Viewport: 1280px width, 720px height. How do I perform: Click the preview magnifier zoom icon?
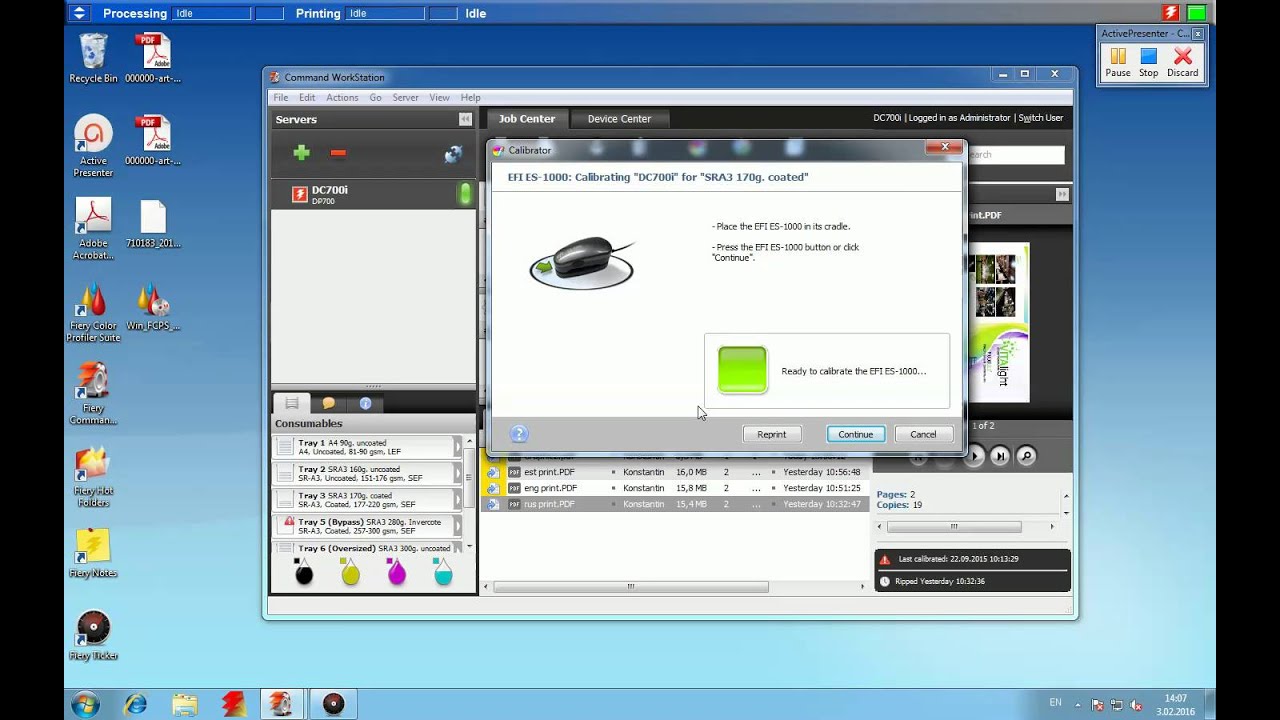tap(1026, 456)
